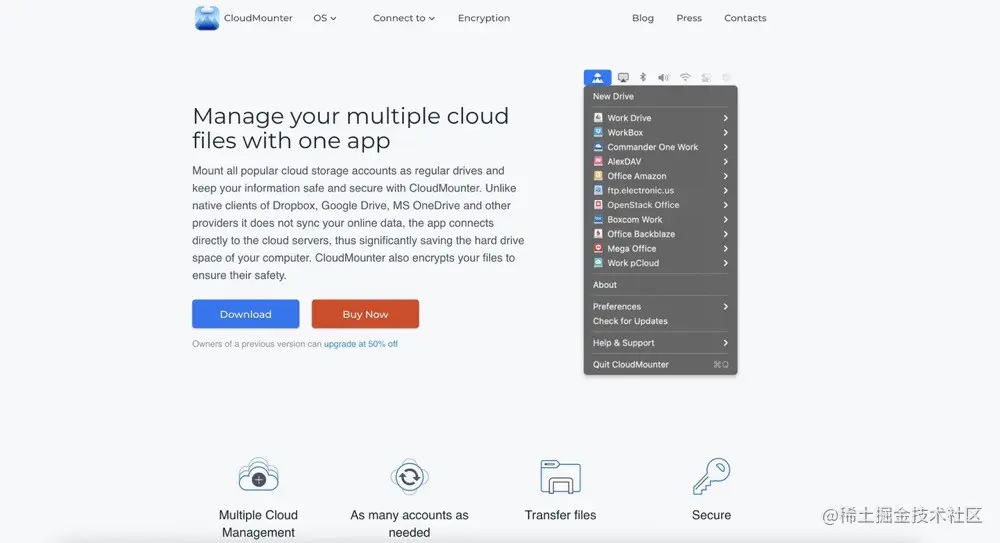The height and width of the screenshot is (543, 1000).
Task: Click the Work Drive Google Drive icon
Action: pos(598,117)
